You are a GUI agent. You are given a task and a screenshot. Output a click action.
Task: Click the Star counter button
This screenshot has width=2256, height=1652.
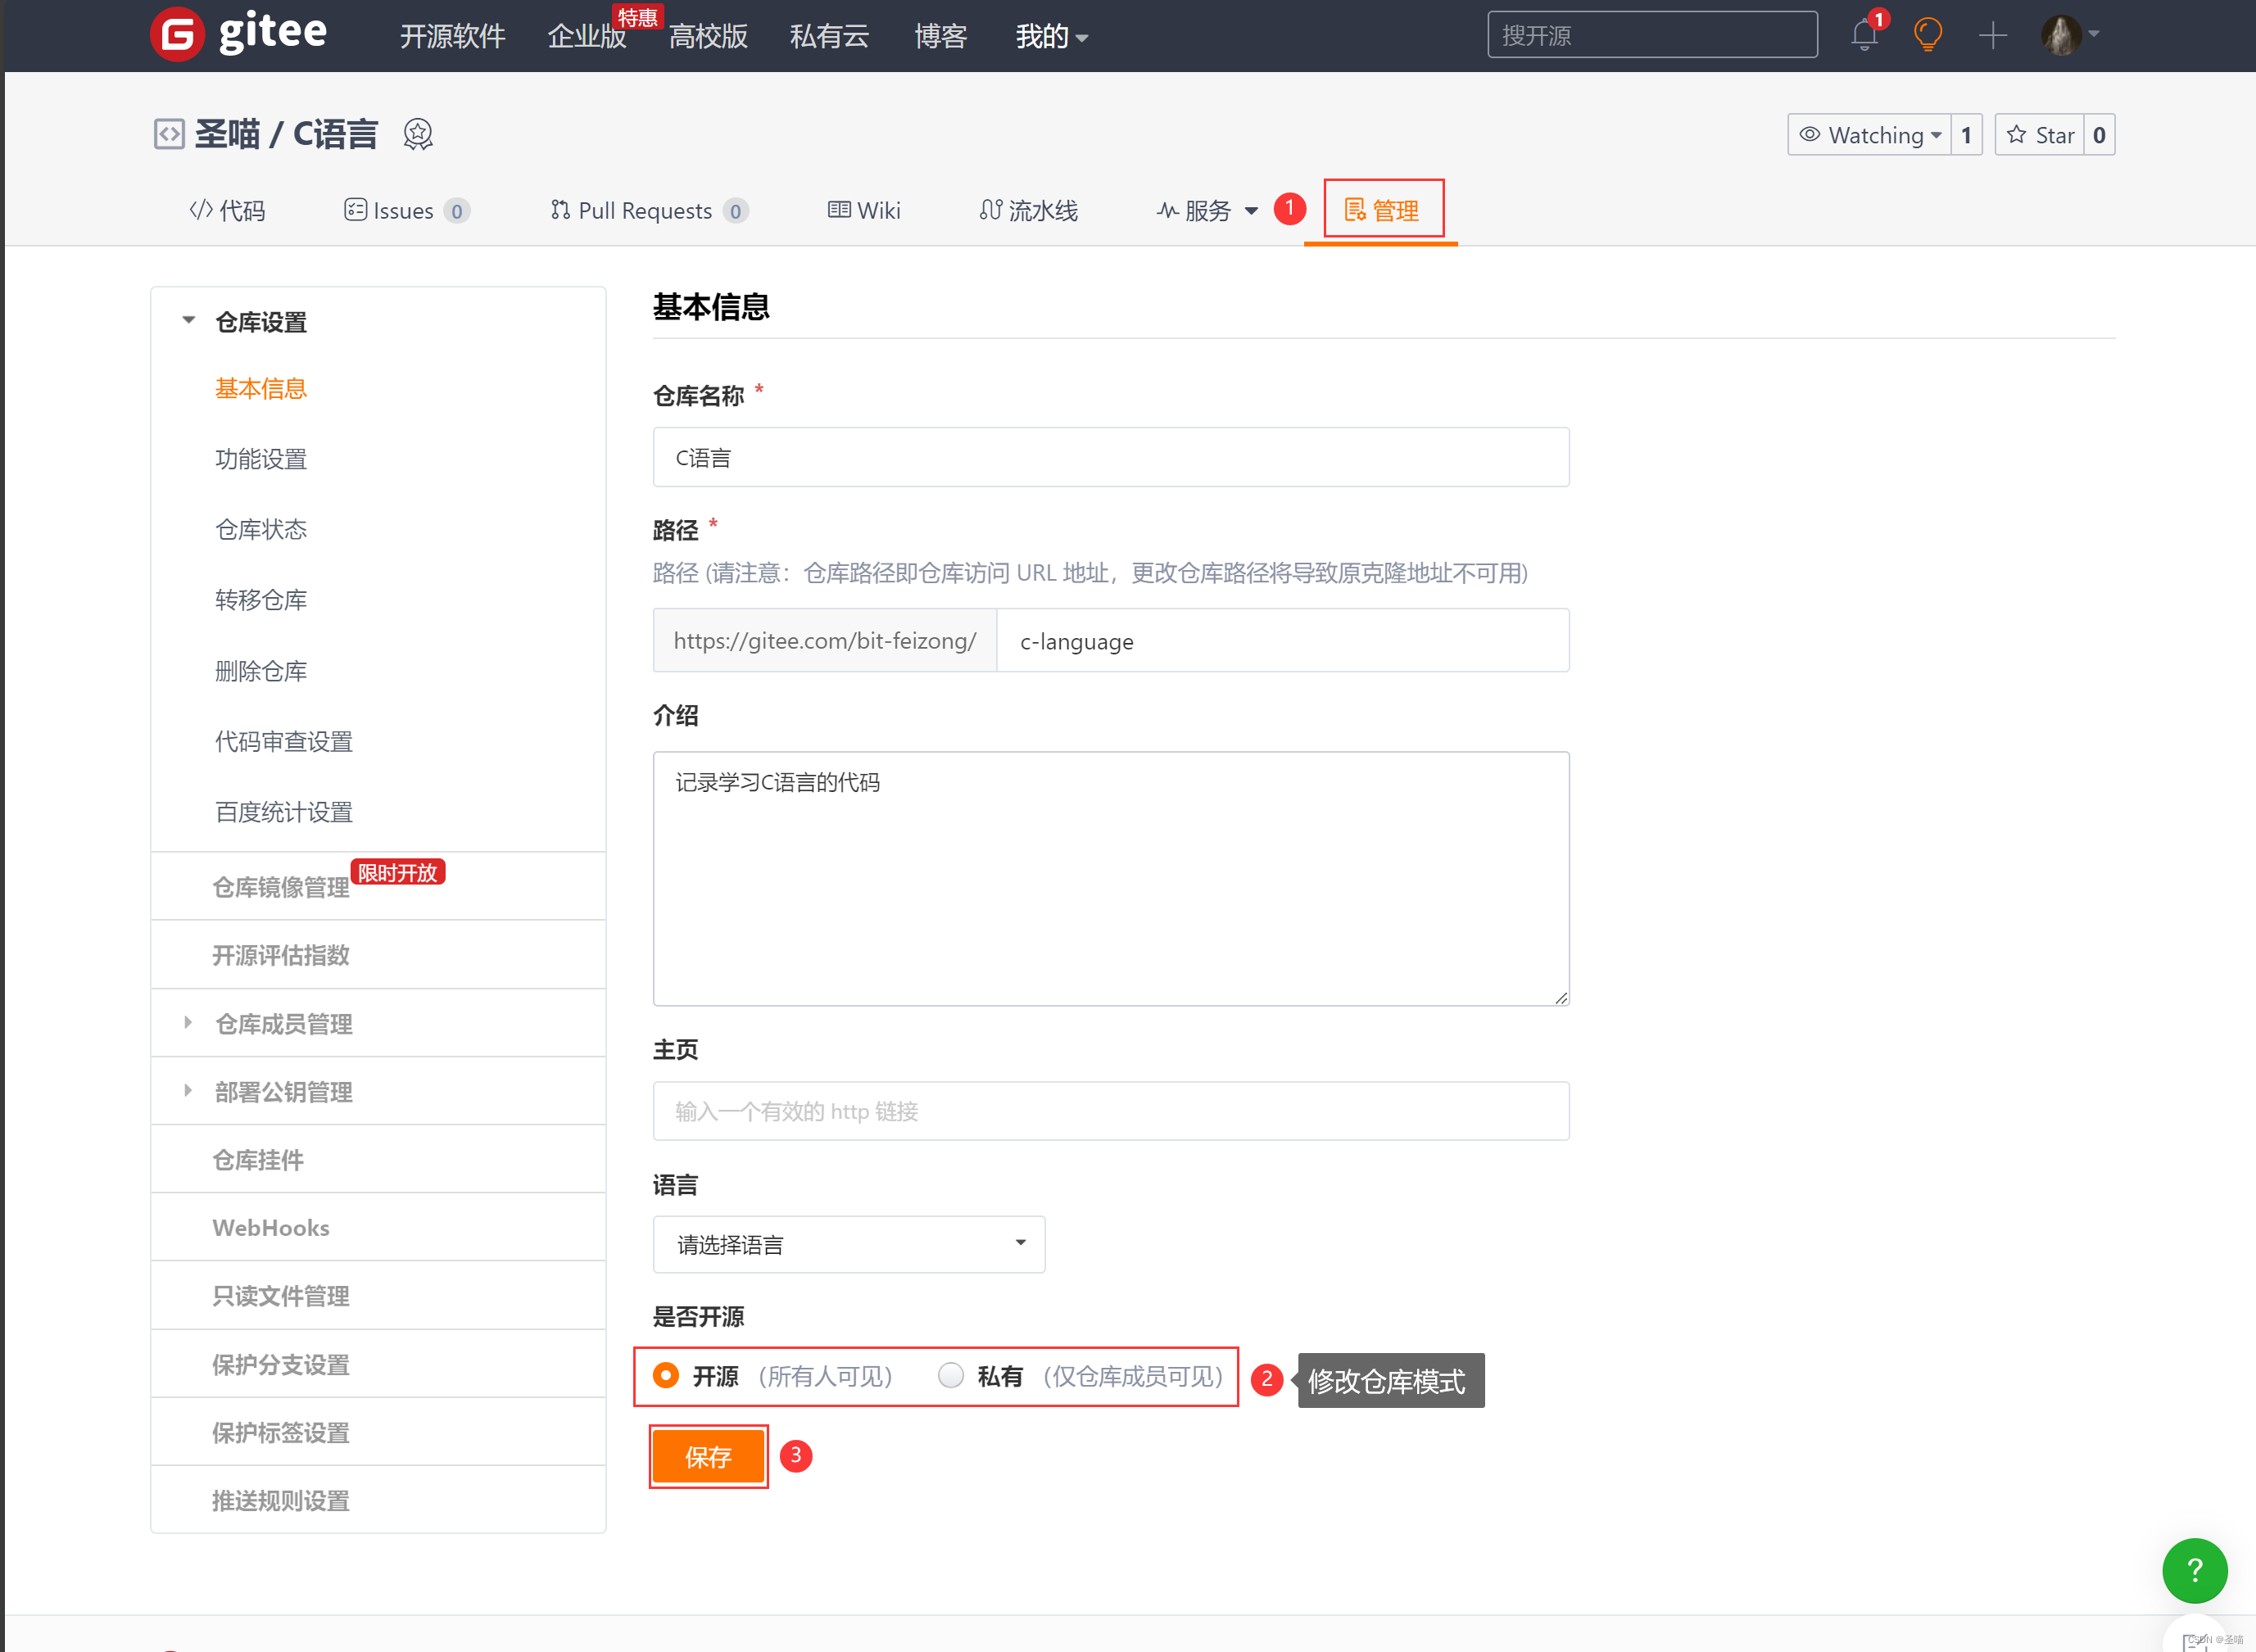pos(2096,135)
